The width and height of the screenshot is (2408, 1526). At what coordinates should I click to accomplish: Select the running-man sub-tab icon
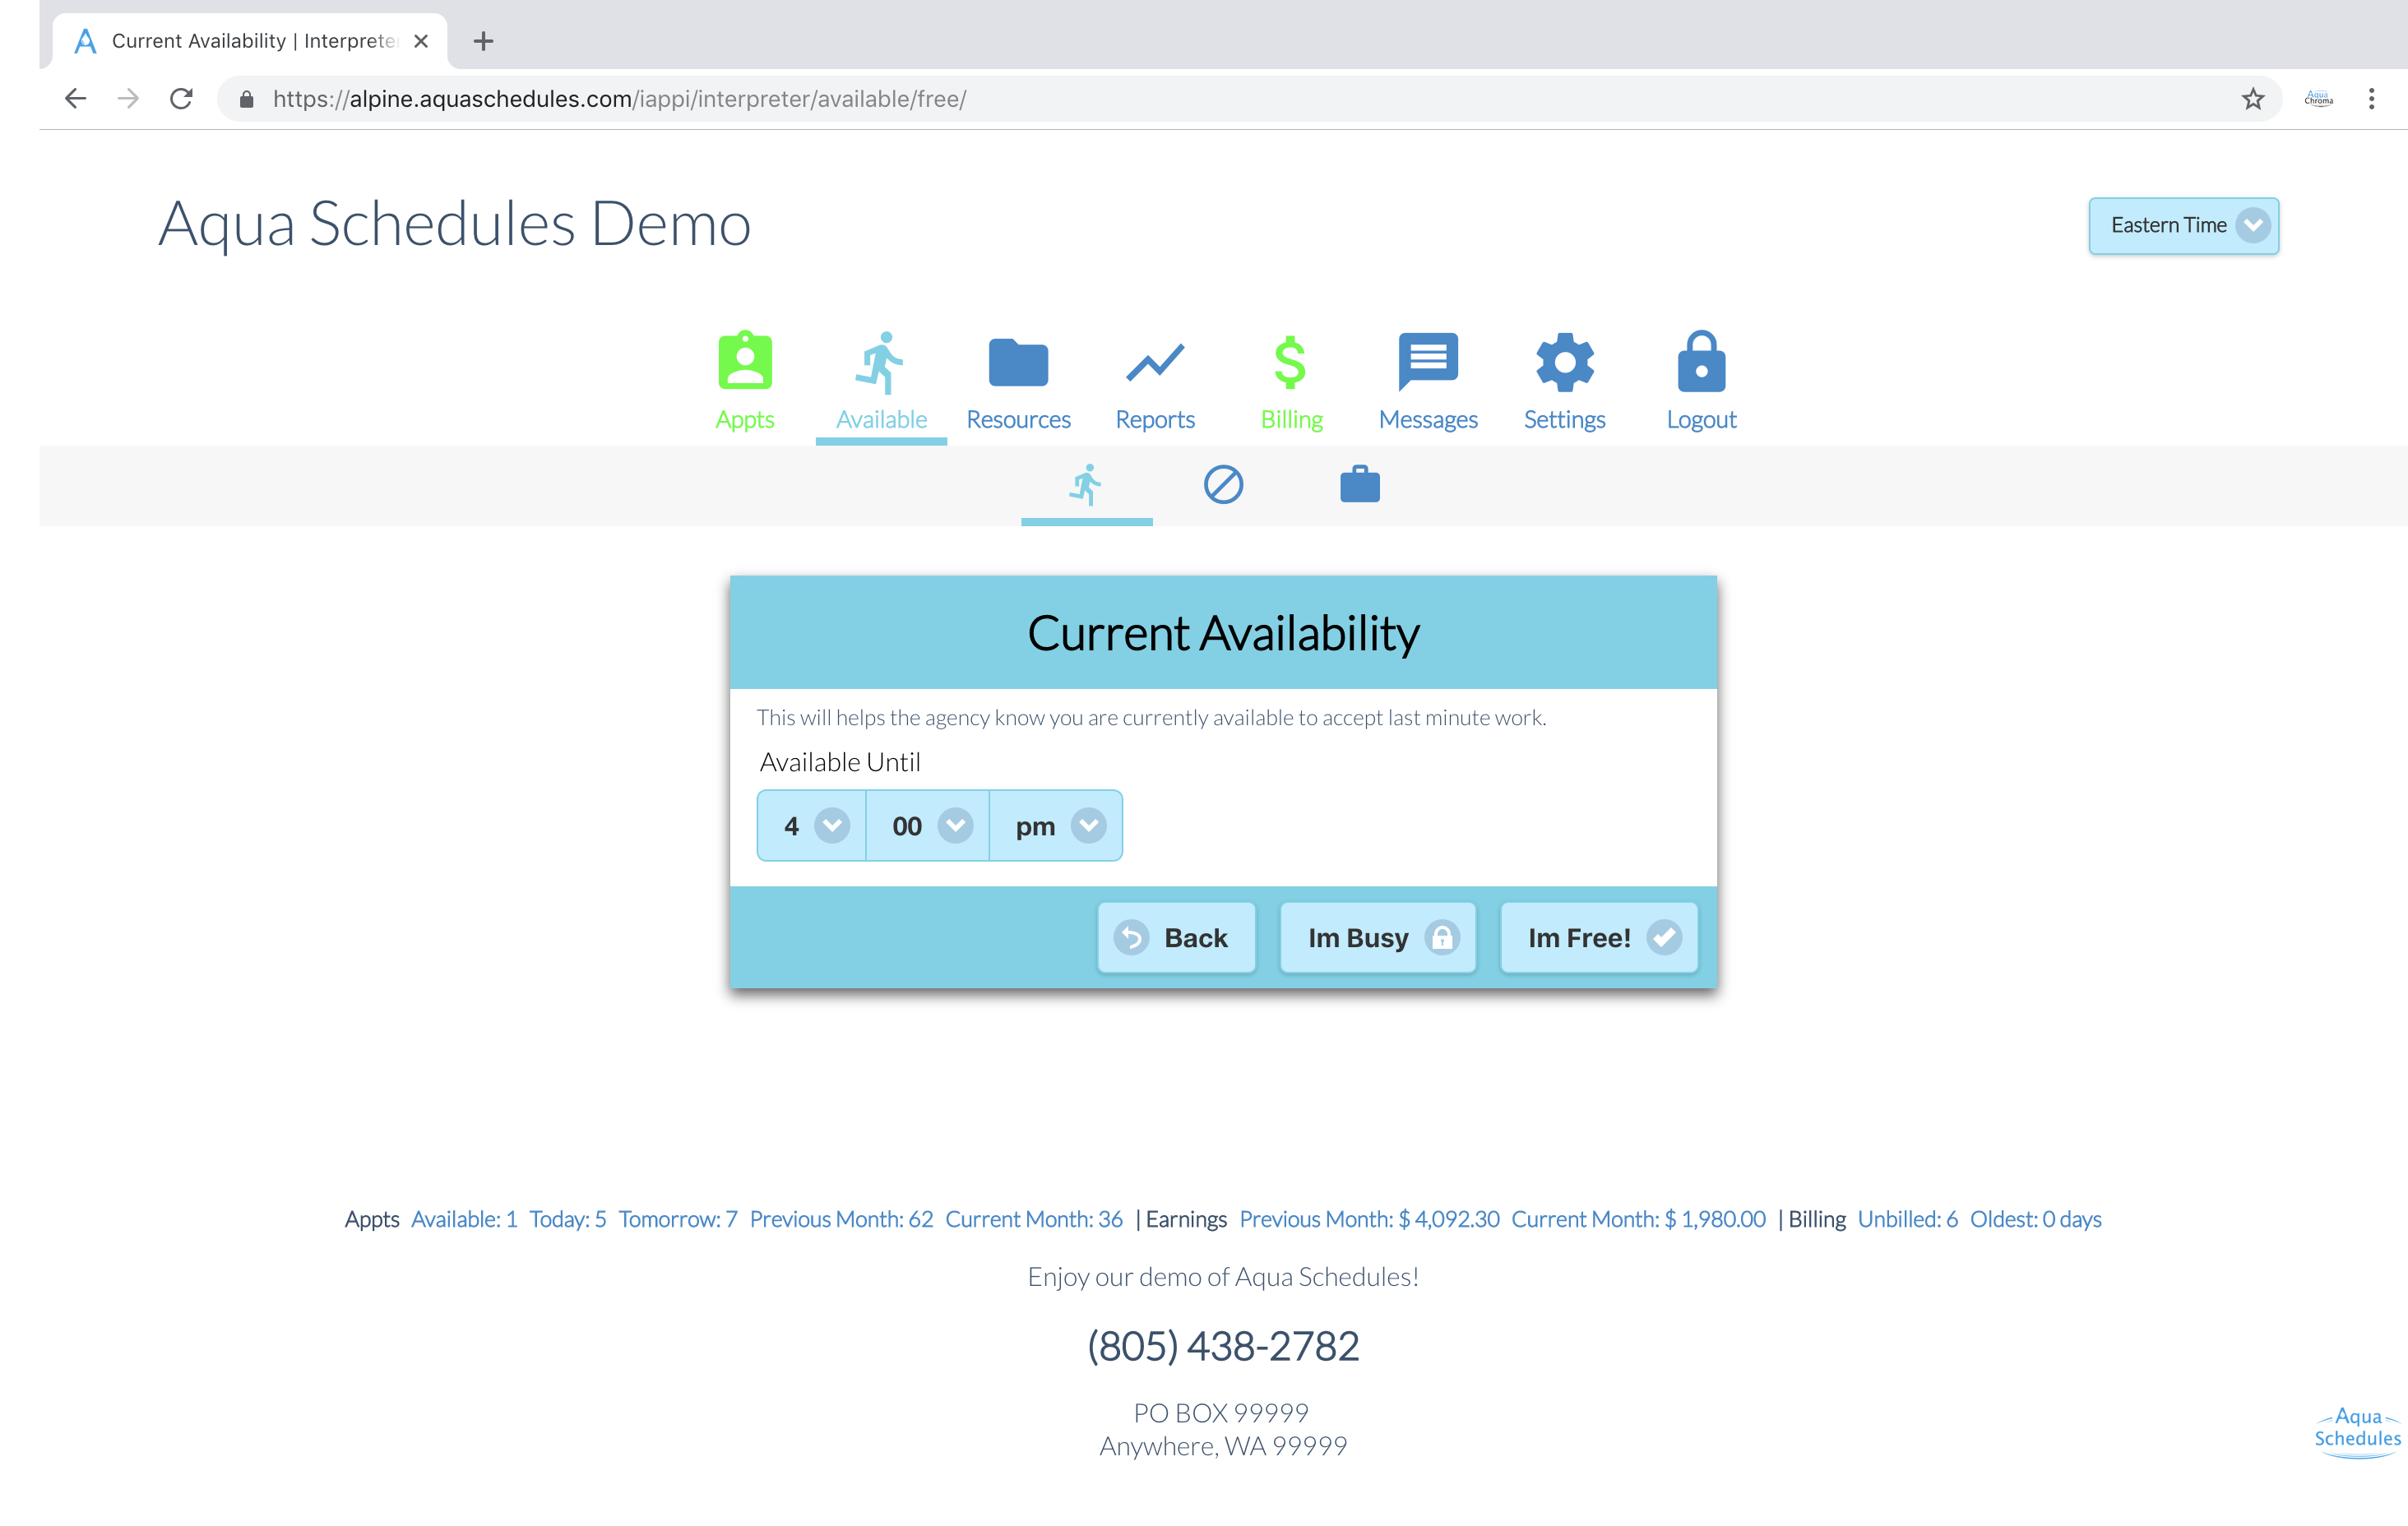1086,485
